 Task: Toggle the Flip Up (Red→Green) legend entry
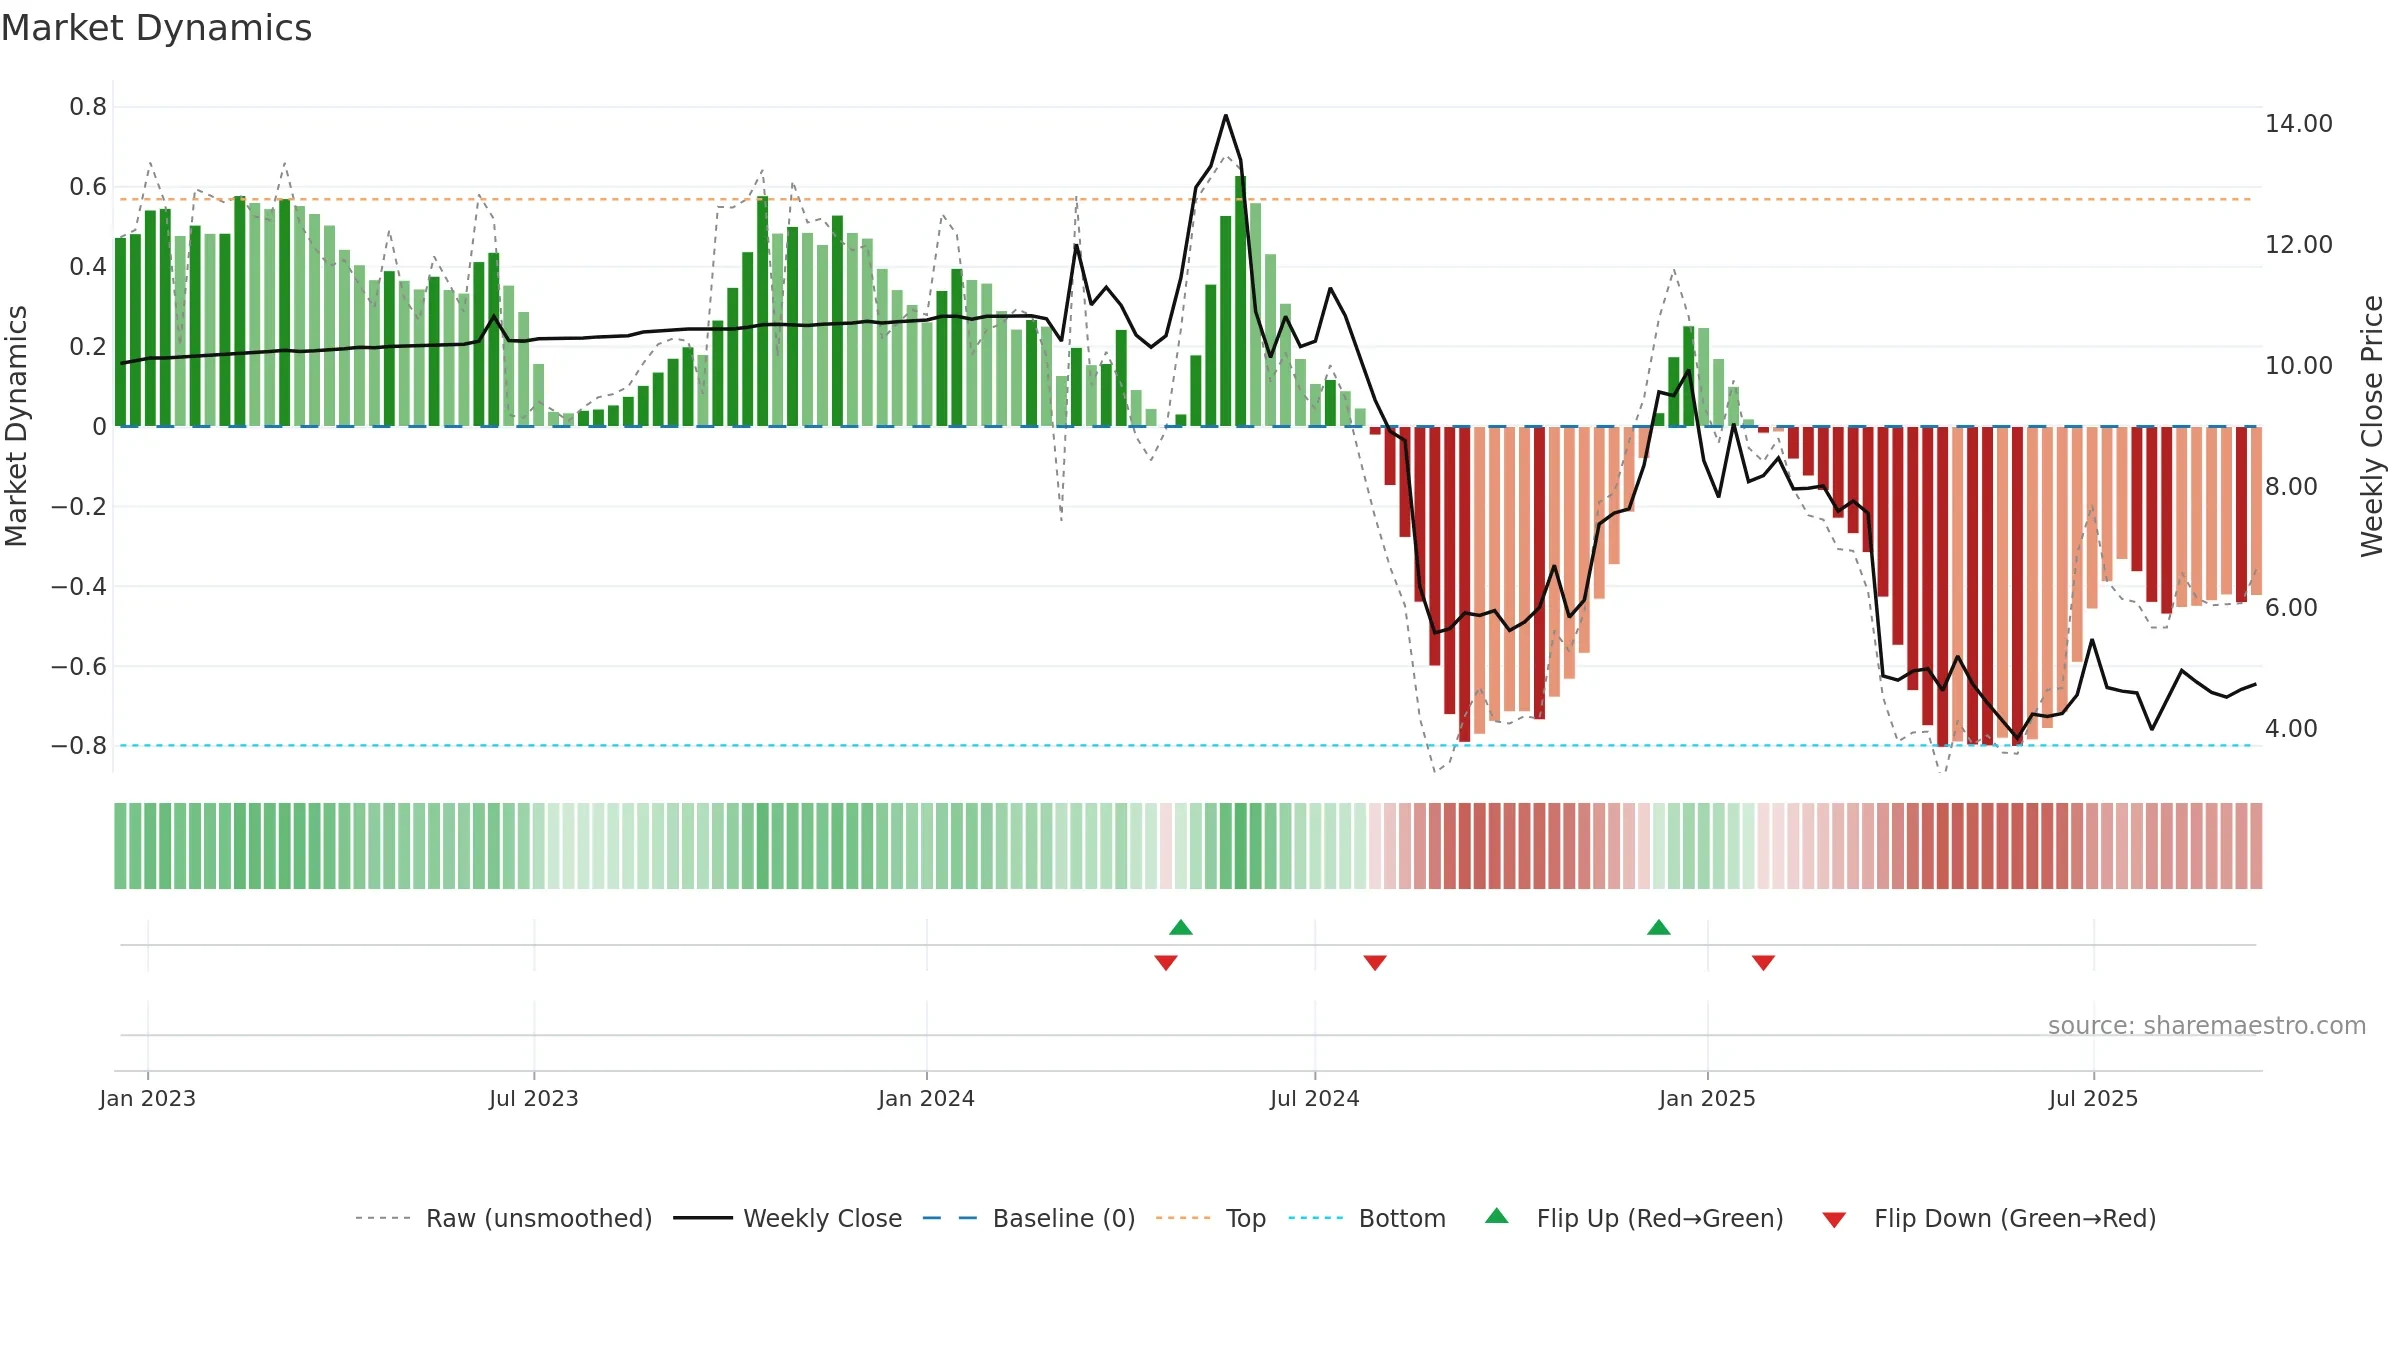[1634, 1218]
